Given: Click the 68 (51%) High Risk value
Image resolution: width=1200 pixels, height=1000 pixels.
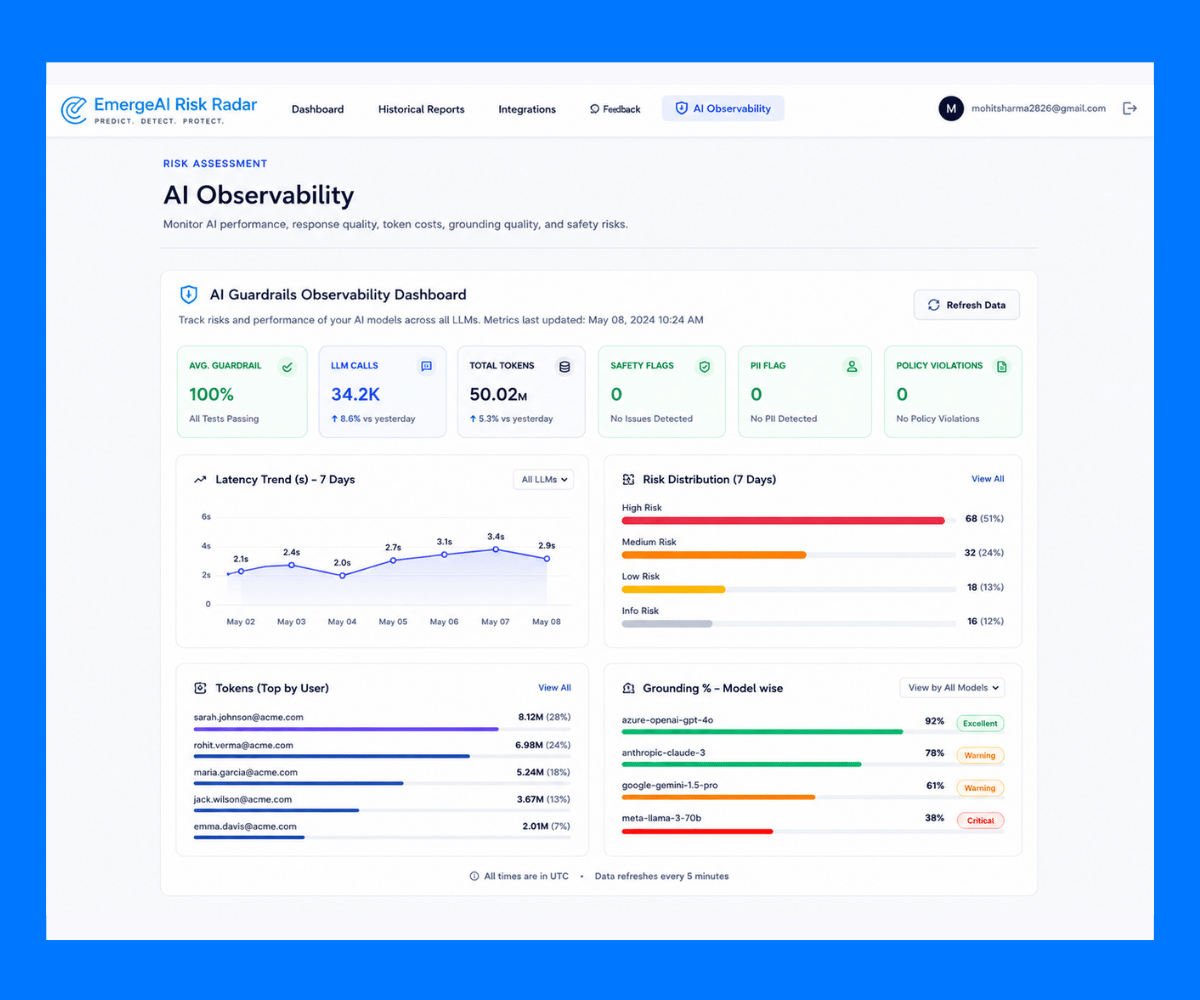Looking at the screenshot, I should coord(984,519).
